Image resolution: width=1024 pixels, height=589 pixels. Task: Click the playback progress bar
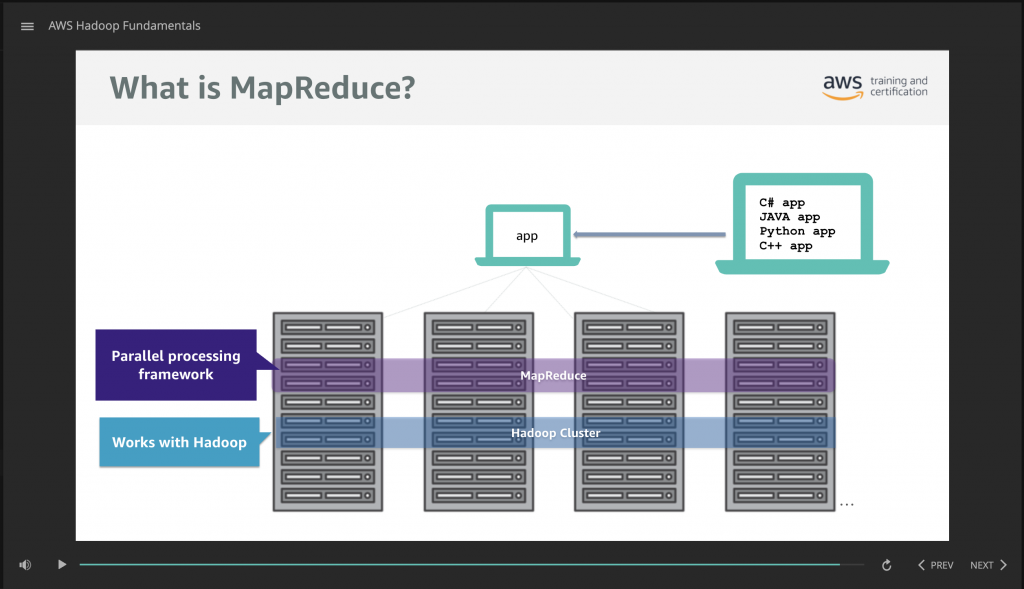point(470,564)
